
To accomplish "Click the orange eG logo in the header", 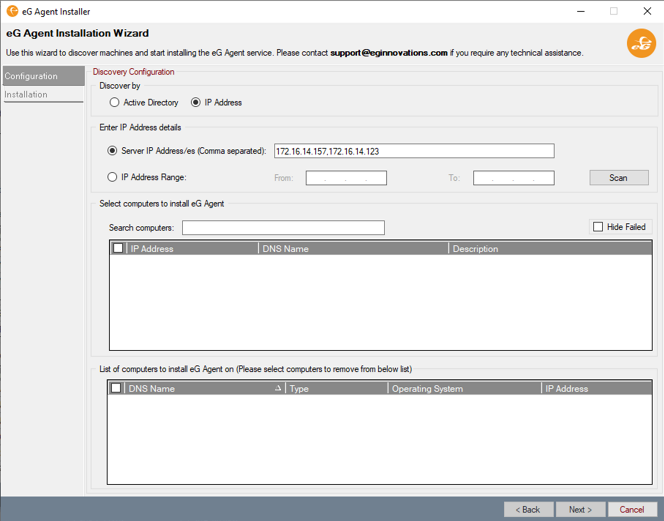I will click(641, 43).
